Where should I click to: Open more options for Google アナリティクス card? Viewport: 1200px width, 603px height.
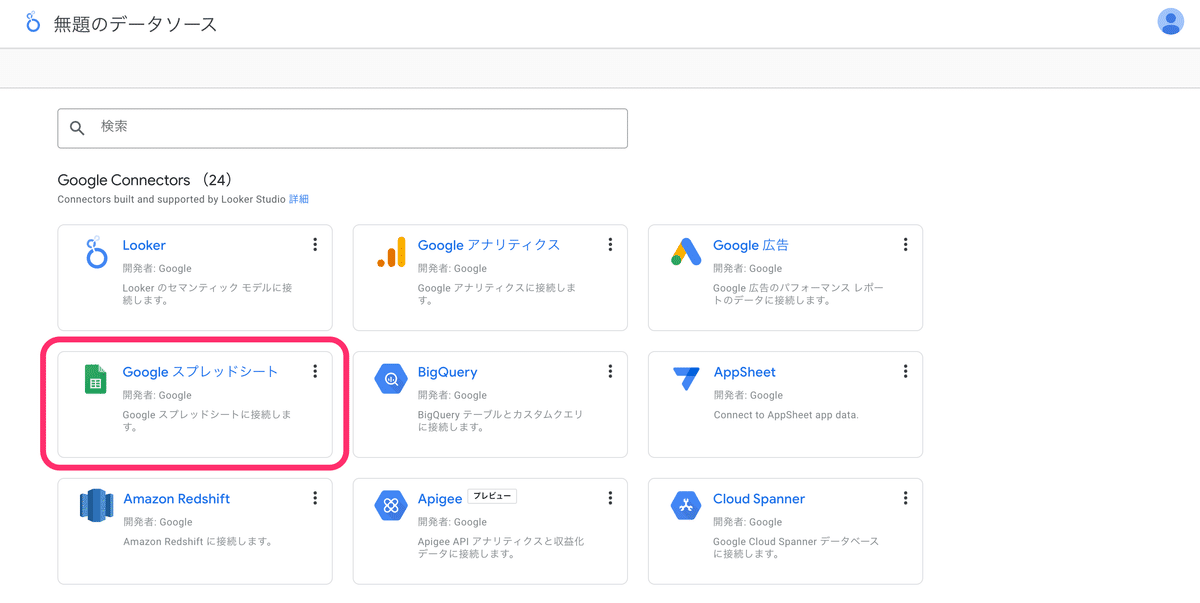point(610,245)
